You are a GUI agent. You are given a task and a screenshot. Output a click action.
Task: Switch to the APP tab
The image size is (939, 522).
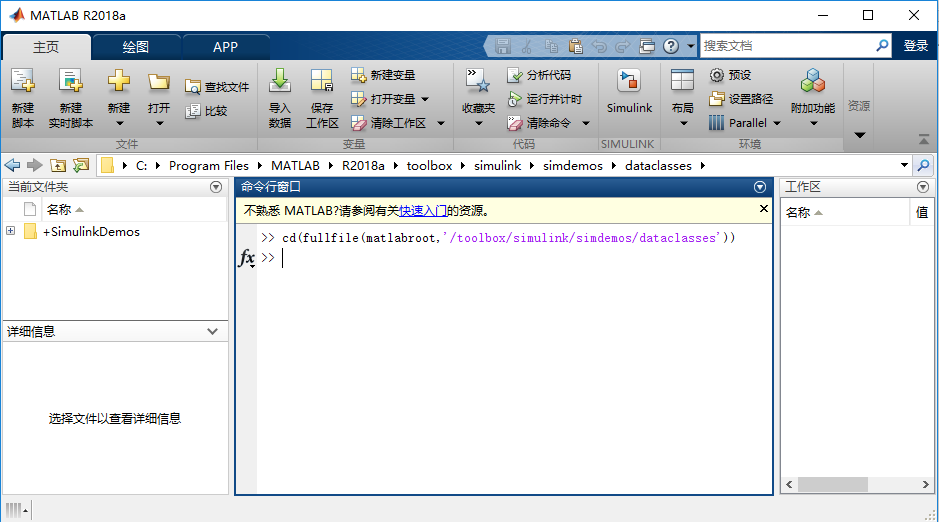(225, 47)
